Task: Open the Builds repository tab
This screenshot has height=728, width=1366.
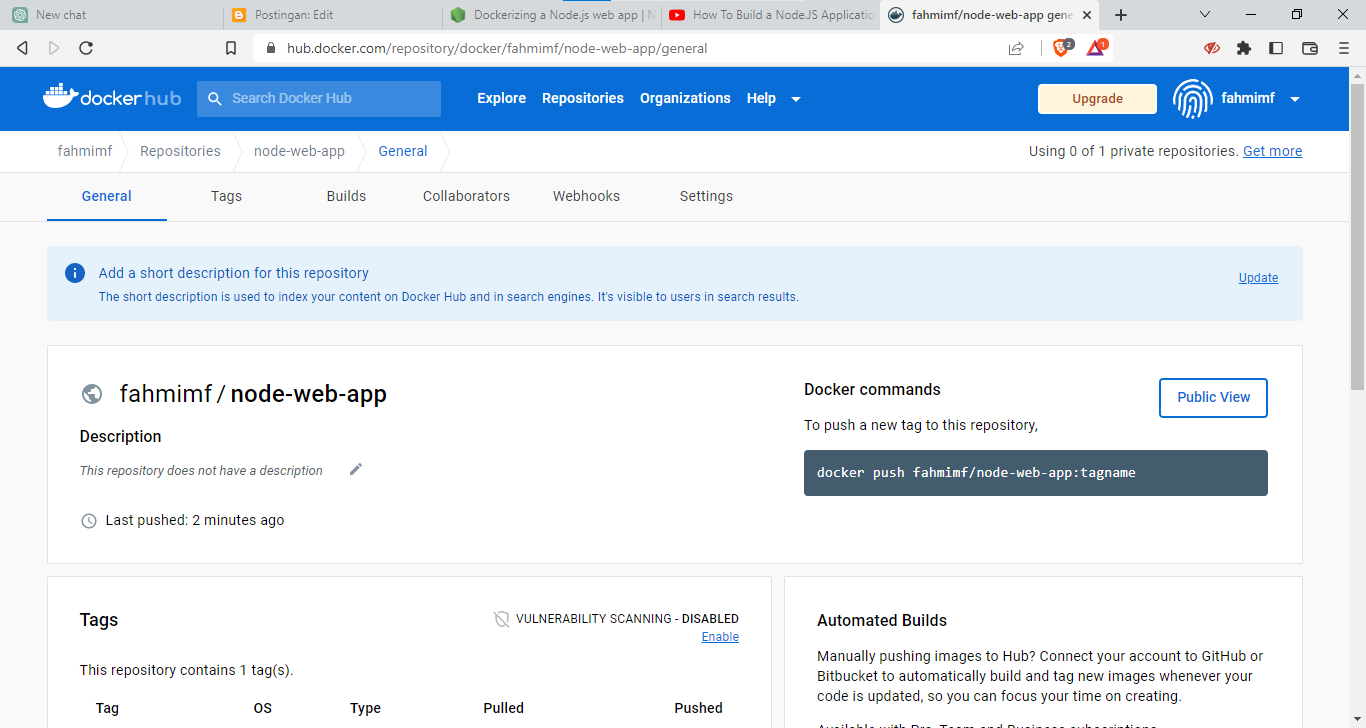Action: (x=346, y=196)
